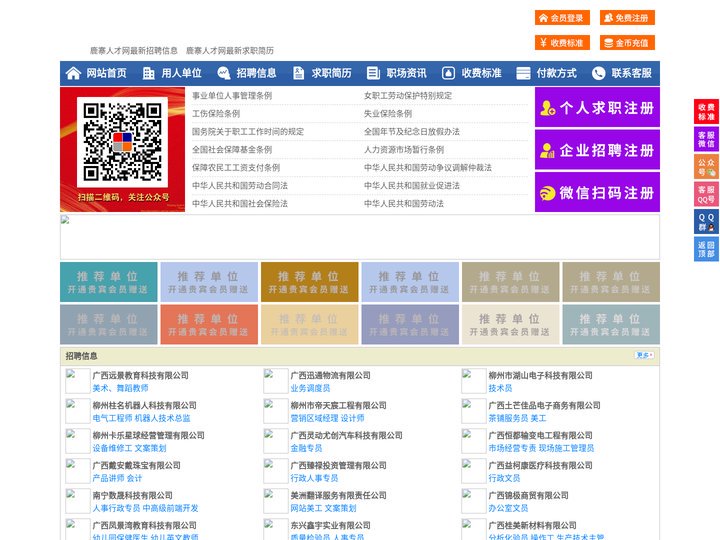Click the logo image of 柳州市湖山电子科技有限公司
Image resolution: width=720 pixels, height=540 pixels.
473,381
